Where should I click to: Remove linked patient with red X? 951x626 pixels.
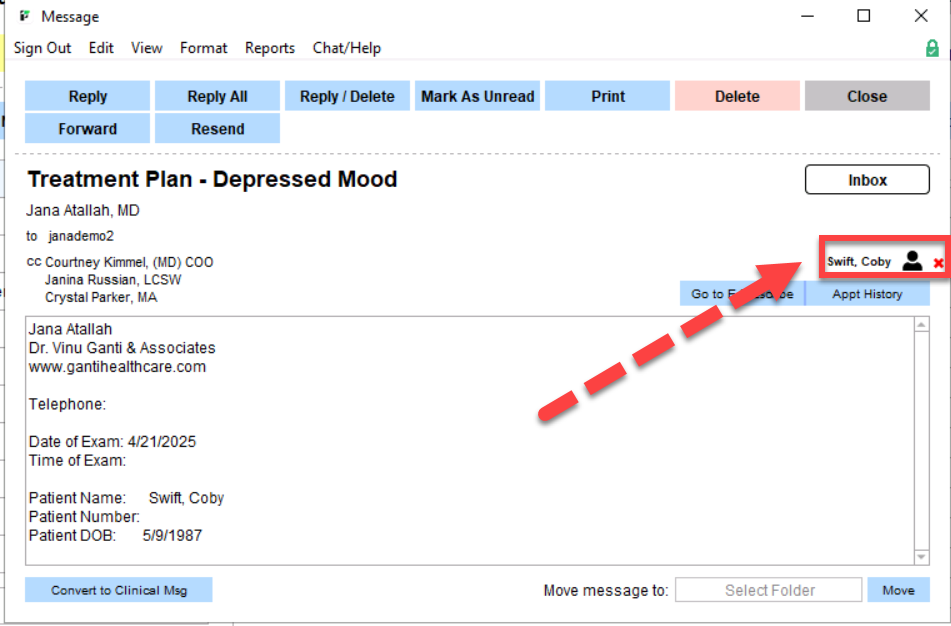pyautogui.click(x=938, y=263)
